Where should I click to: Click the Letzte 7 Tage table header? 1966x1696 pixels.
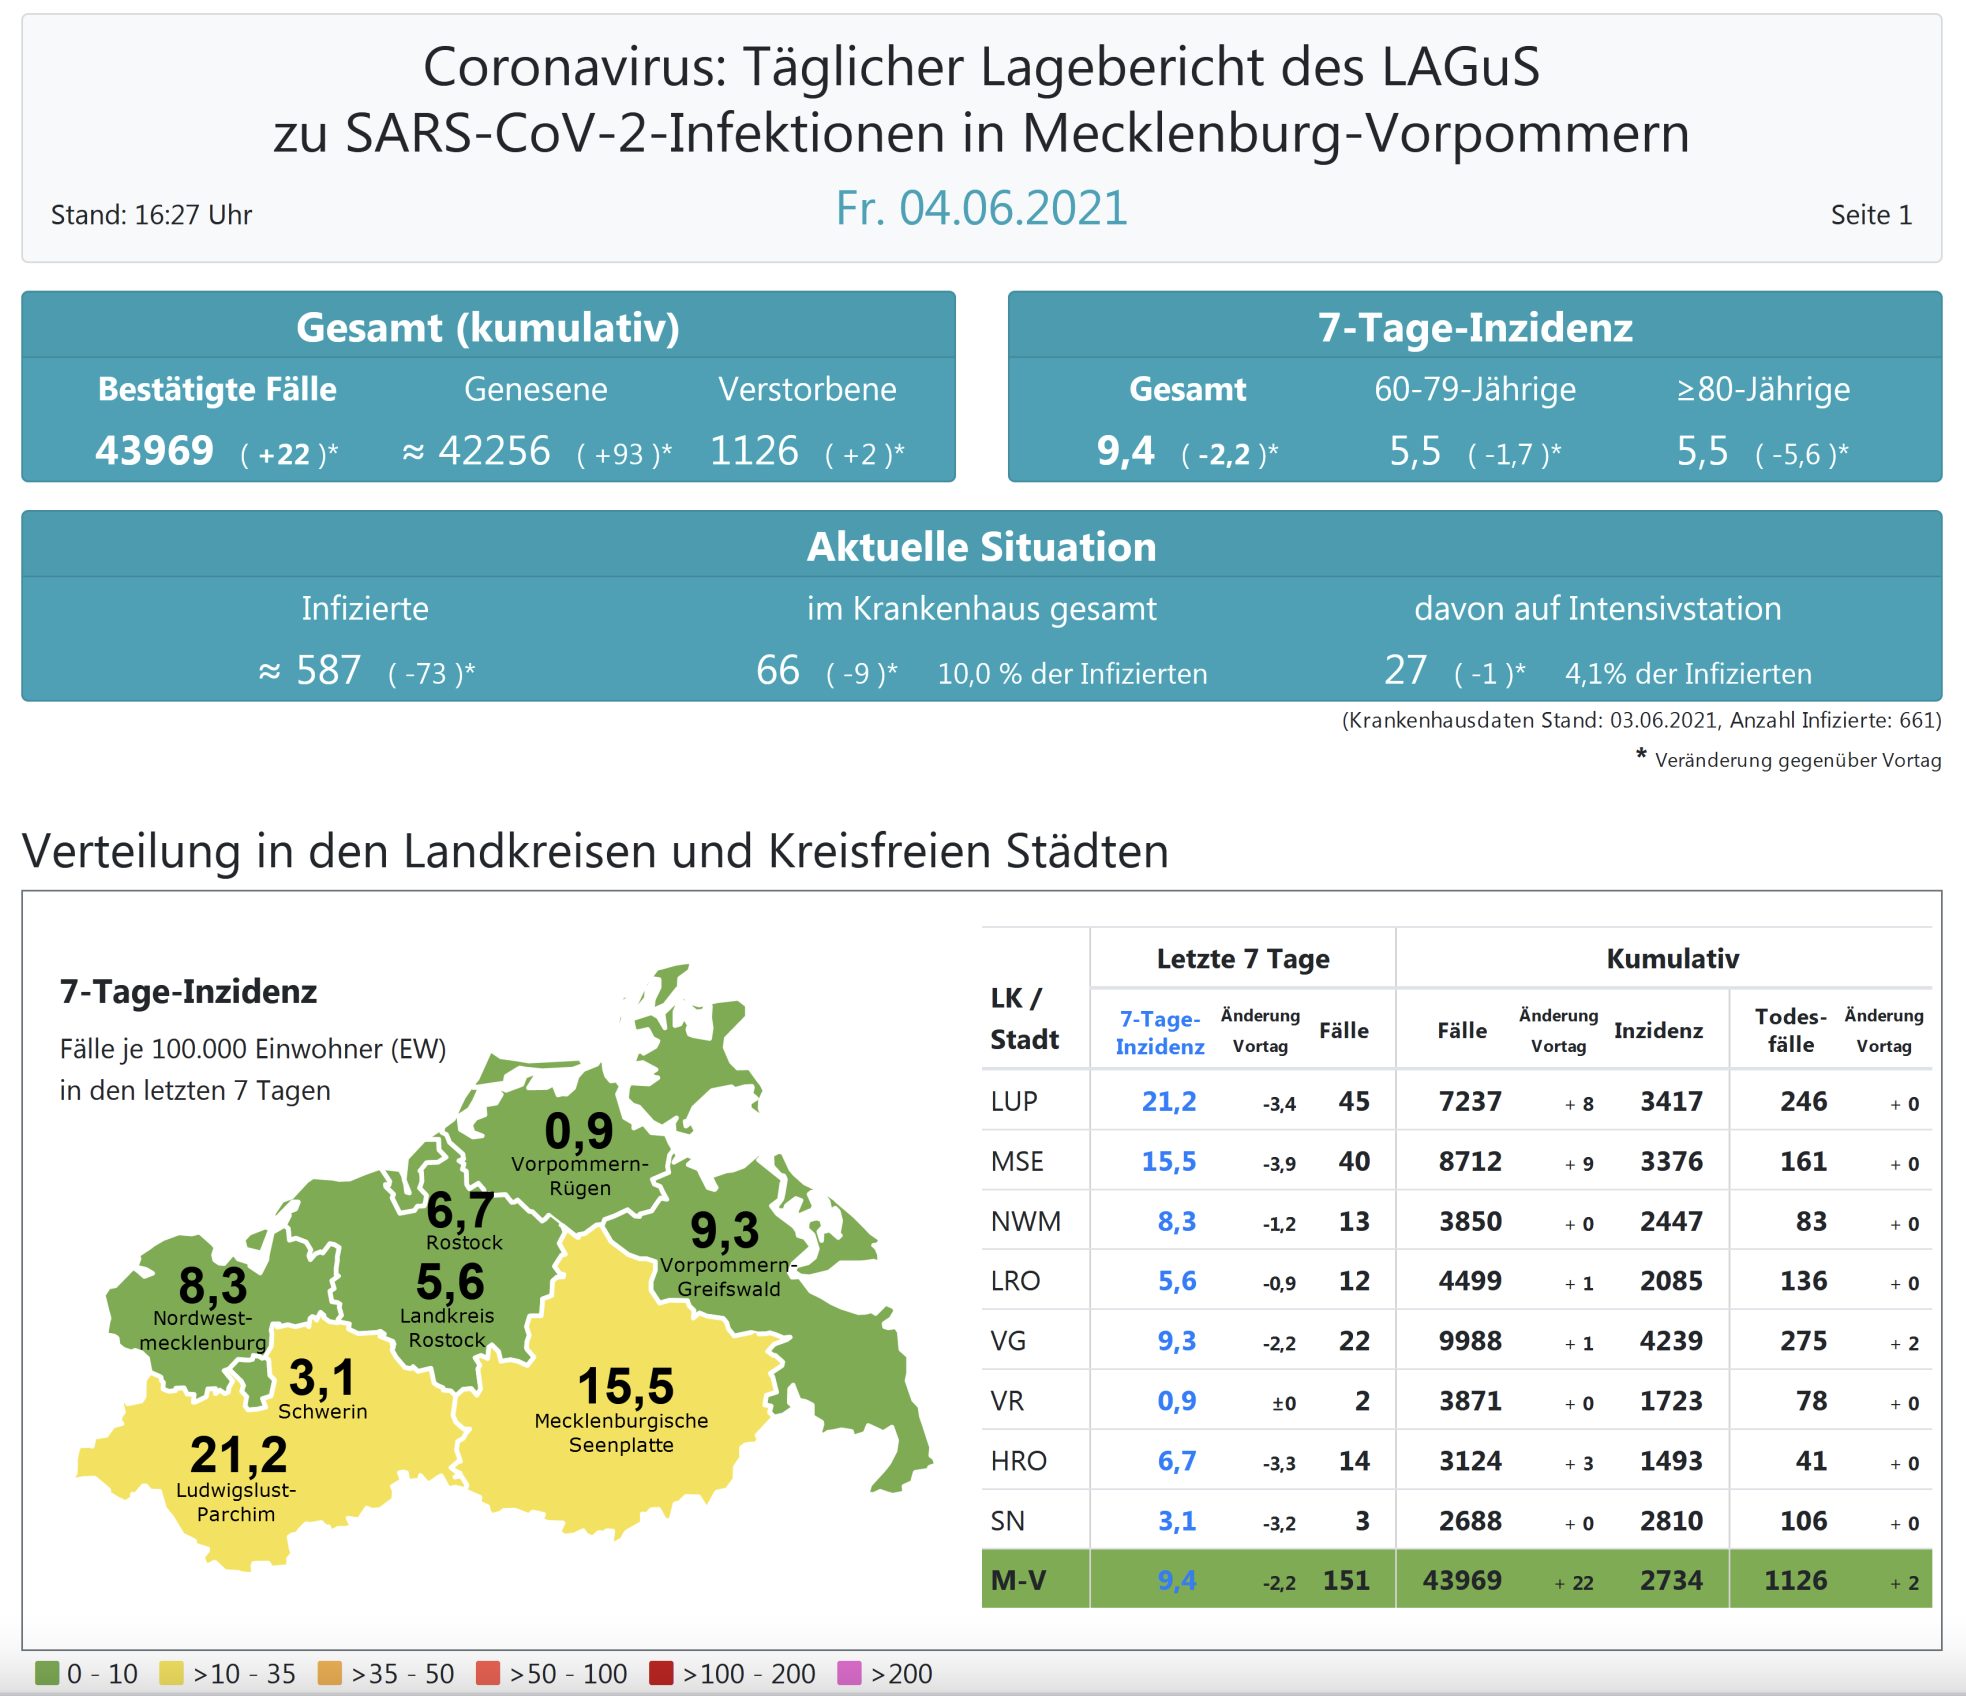(x=1242, y=958)
